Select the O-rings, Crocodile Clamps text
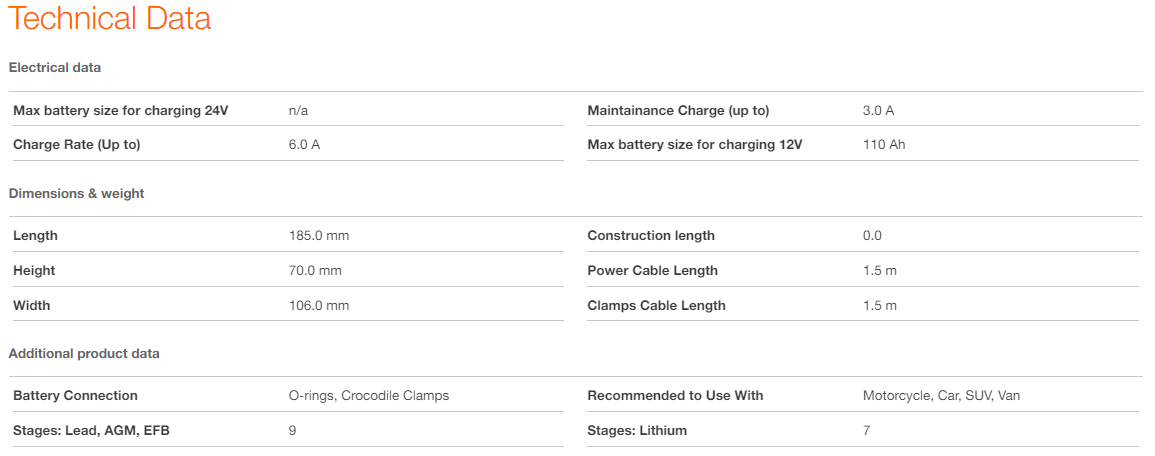 point(369,396)
